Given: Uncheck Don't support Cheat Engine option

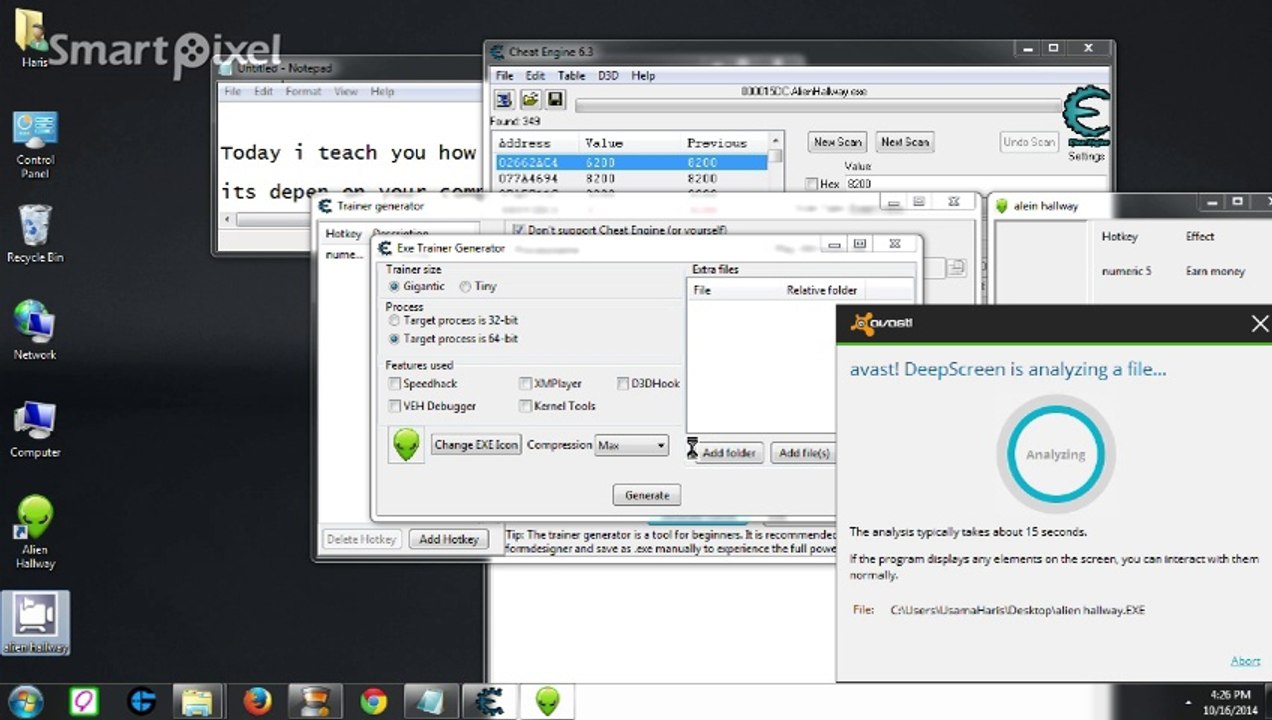Looking at the screenshot, I should pyautogui.click(x=517, y=230).
